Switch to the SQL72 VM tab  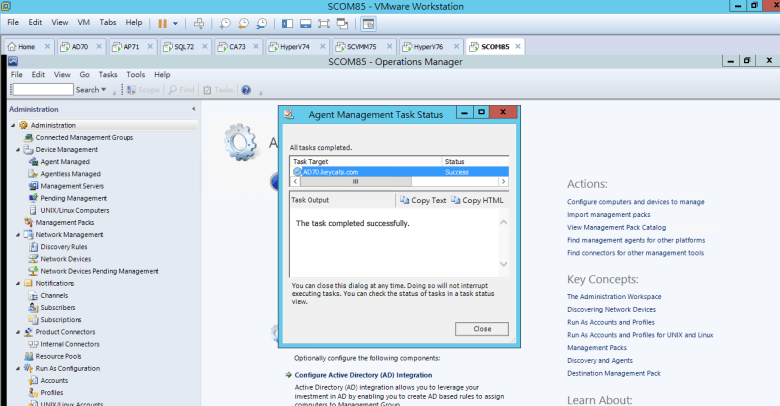[x=182, y=46]
